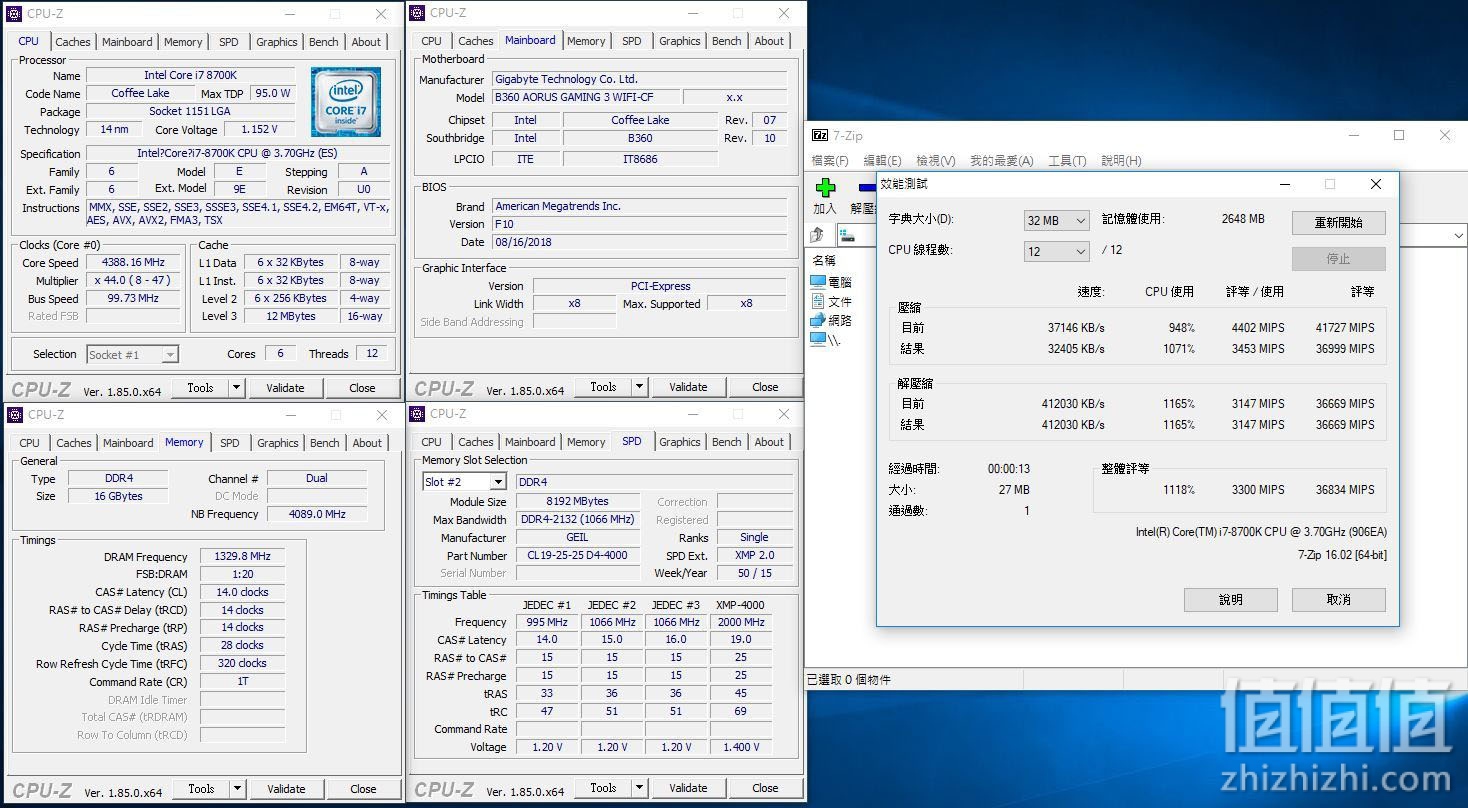Click the Multiplier x 44.0 (8 - 47) value
The width and height of the screenshot is (1468, 808).
[x=133, y=281]
